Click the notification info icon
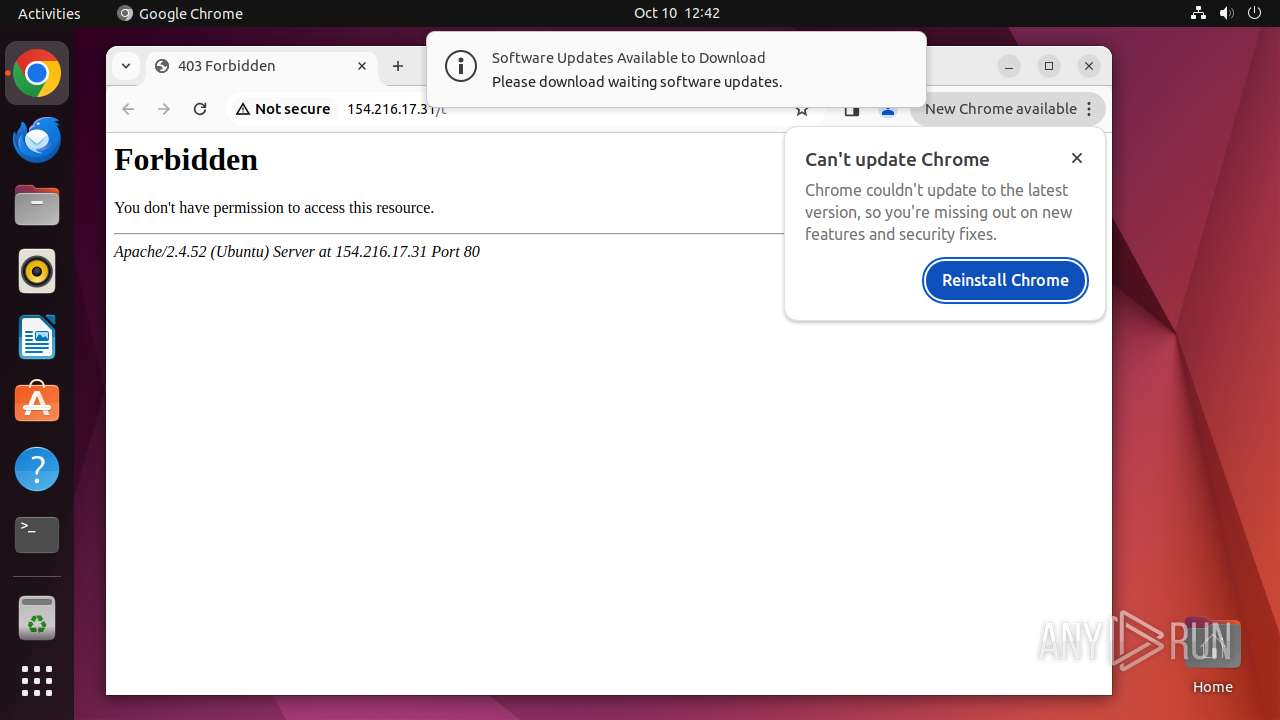The height and width of the screenshot is (720, 1280). pyautogui.click(x=461, y=68)
